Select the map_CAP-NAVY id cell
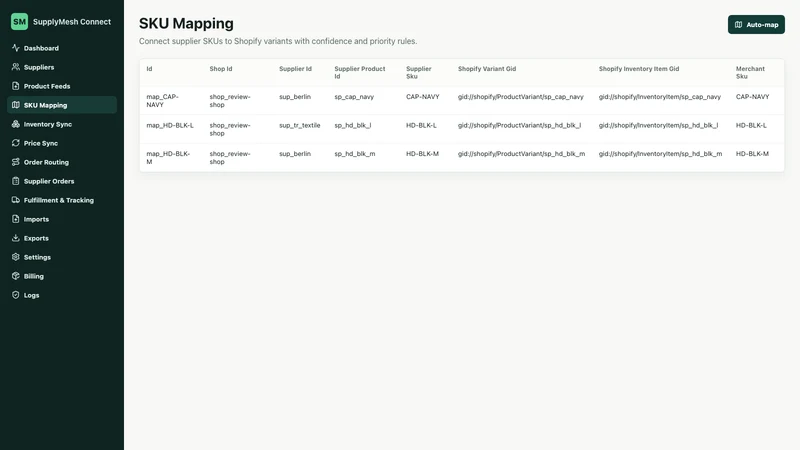800x450 pixels. coord(162,101)
